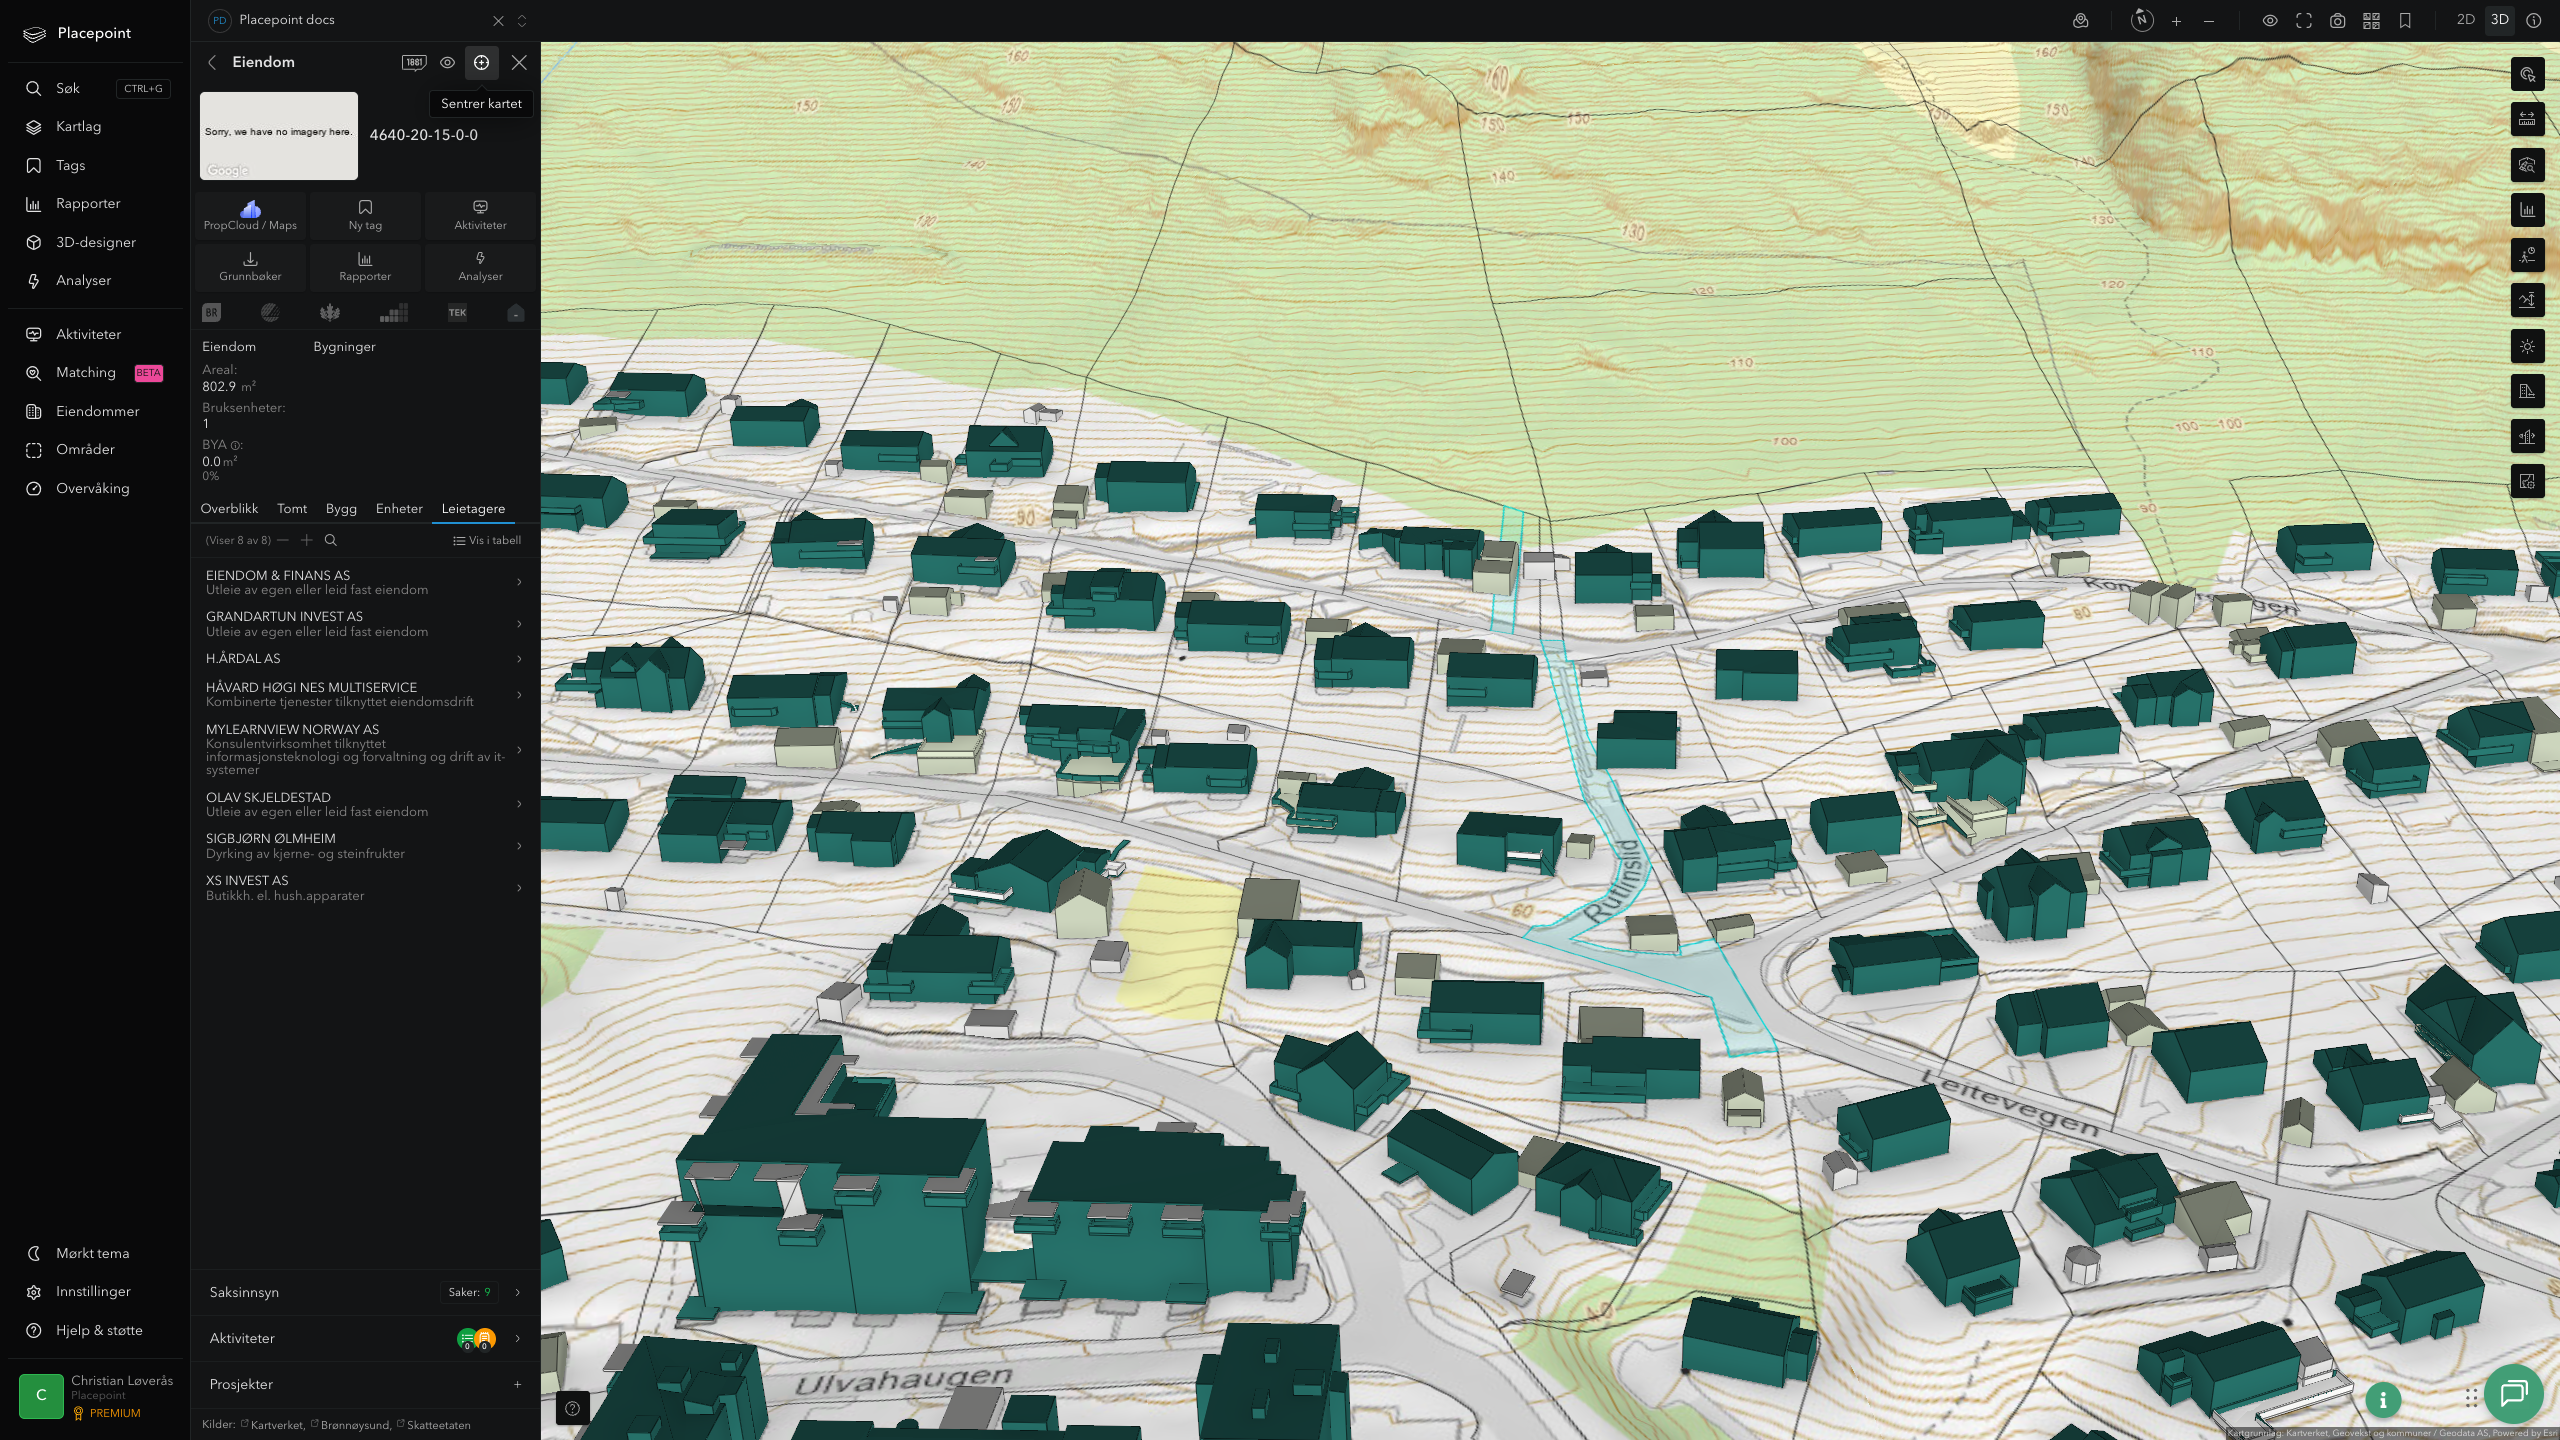Click the Ny tag button
2560x1440 pixels.
point(365,215)
